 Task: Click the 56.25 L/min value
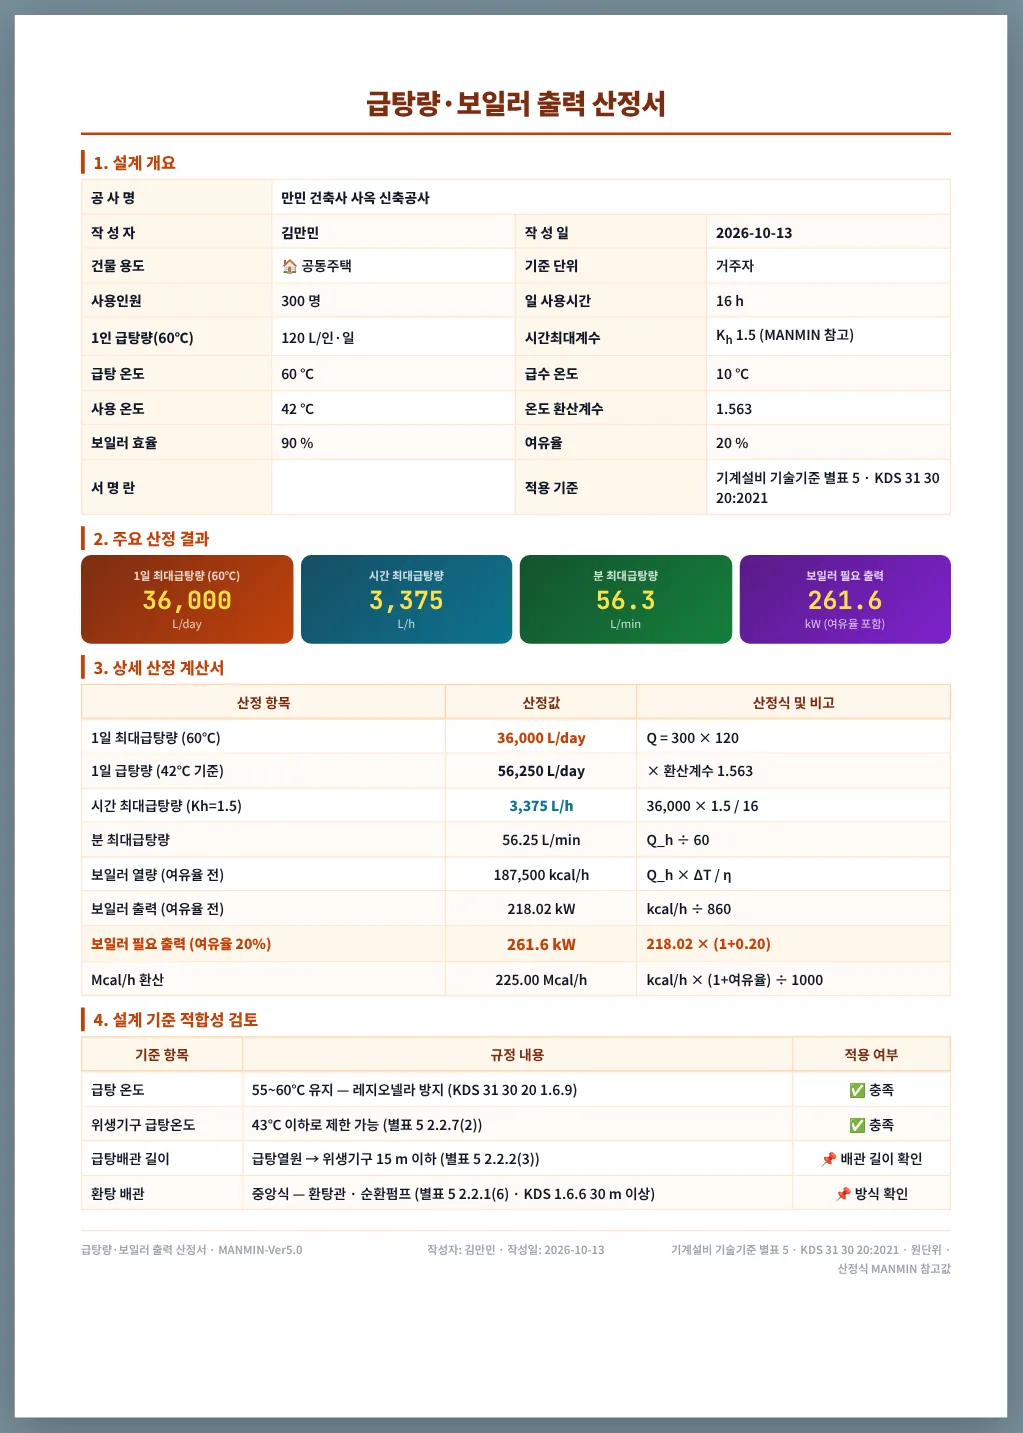click(x=541, y=840)
